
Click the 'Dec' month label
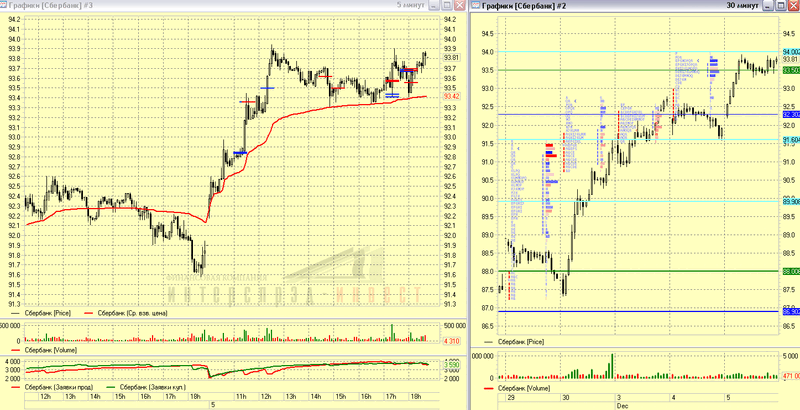[622, 405]
